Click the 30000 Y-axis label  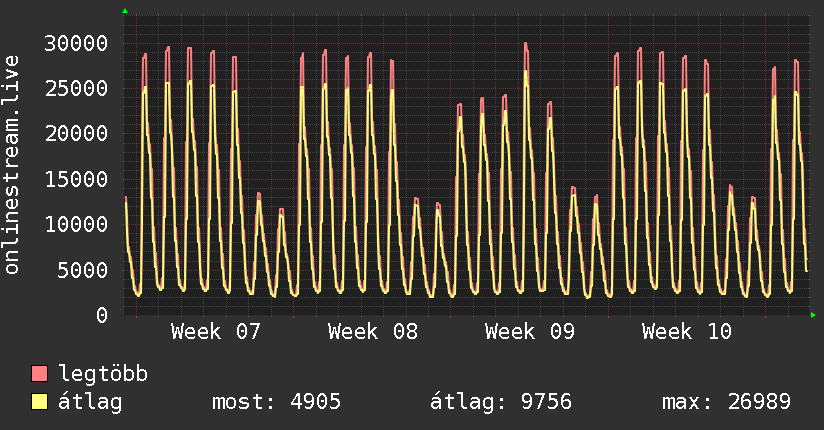point(78,43)
